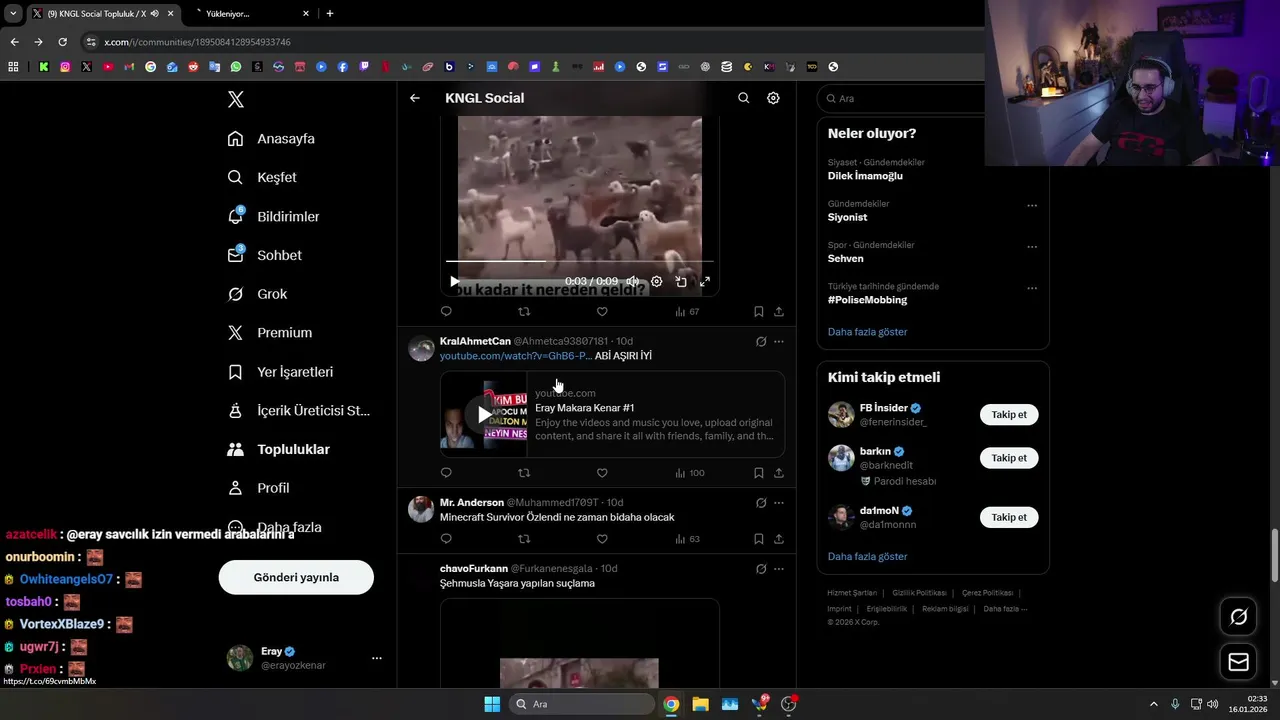Repost Mr. Anderson's Minecraft post
This screenshot has height=720, width=1280.
coord(524,539)
